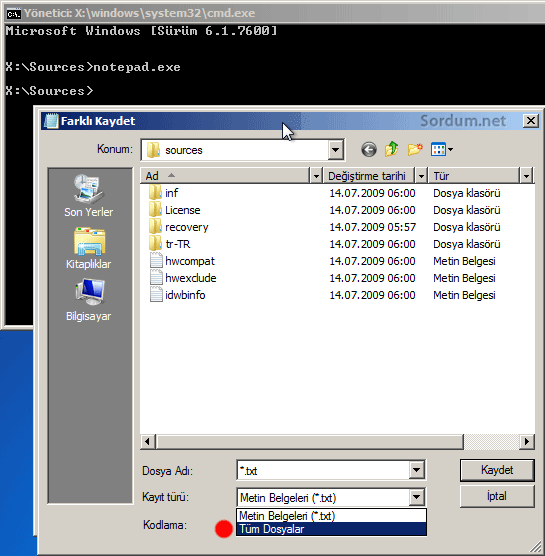Click the cmd.exe window title icon
This screenshot has width=545, height=556.
click(x=14, y=13)
